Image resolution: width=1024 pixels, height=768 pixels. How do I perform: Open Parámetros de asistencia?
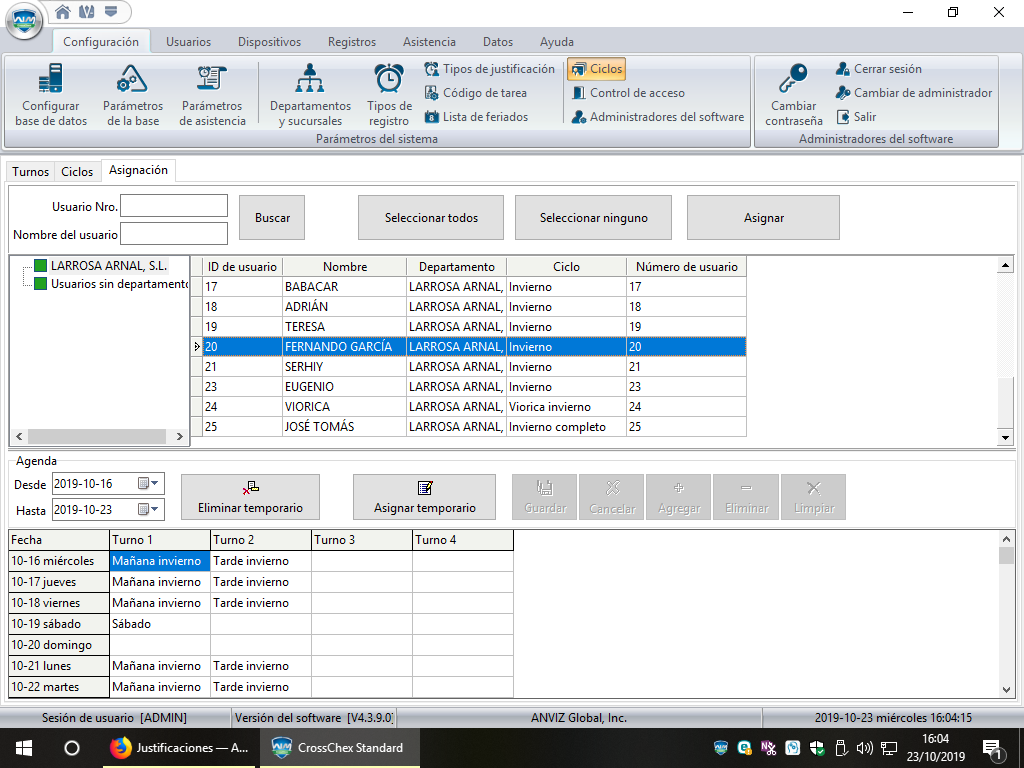click(212, 95)
